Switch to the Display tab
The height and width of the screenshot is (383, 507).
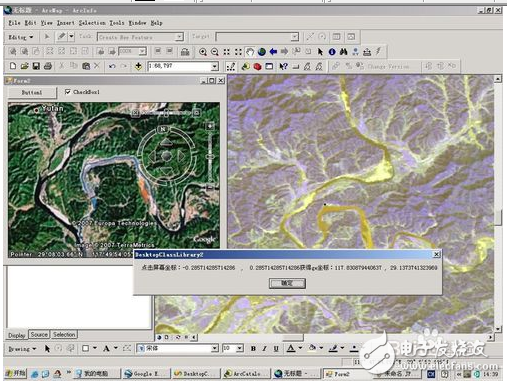pyautogui.click(x=16, y=335)
